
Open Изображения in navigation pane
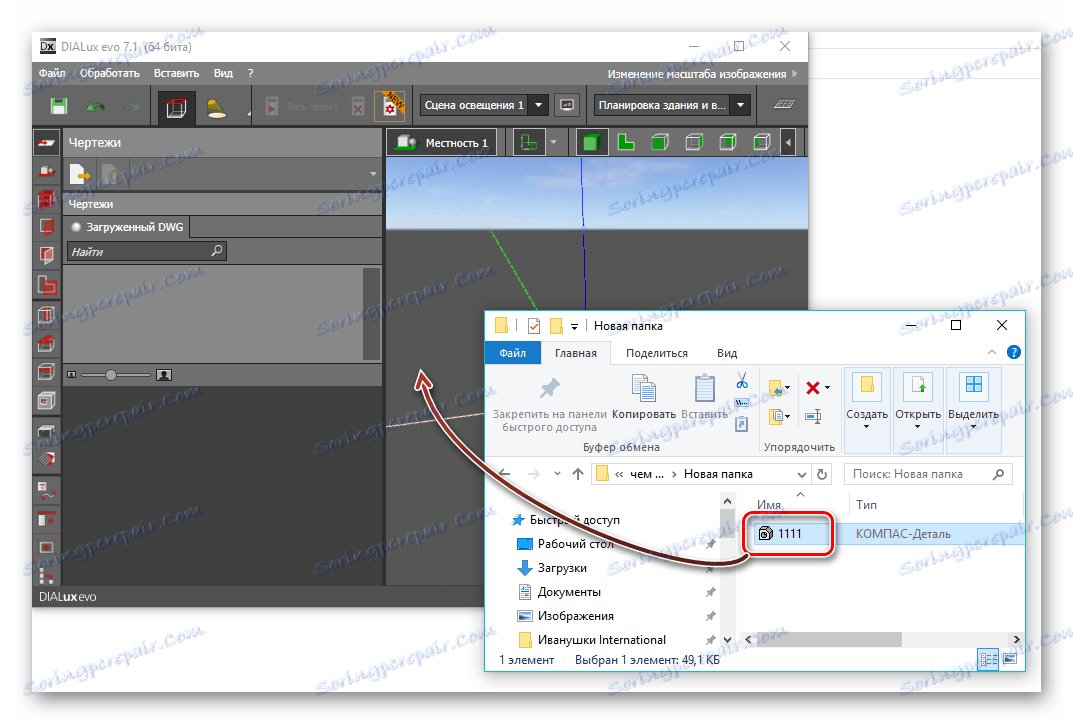pyautogui.click(x=575, y=616)
